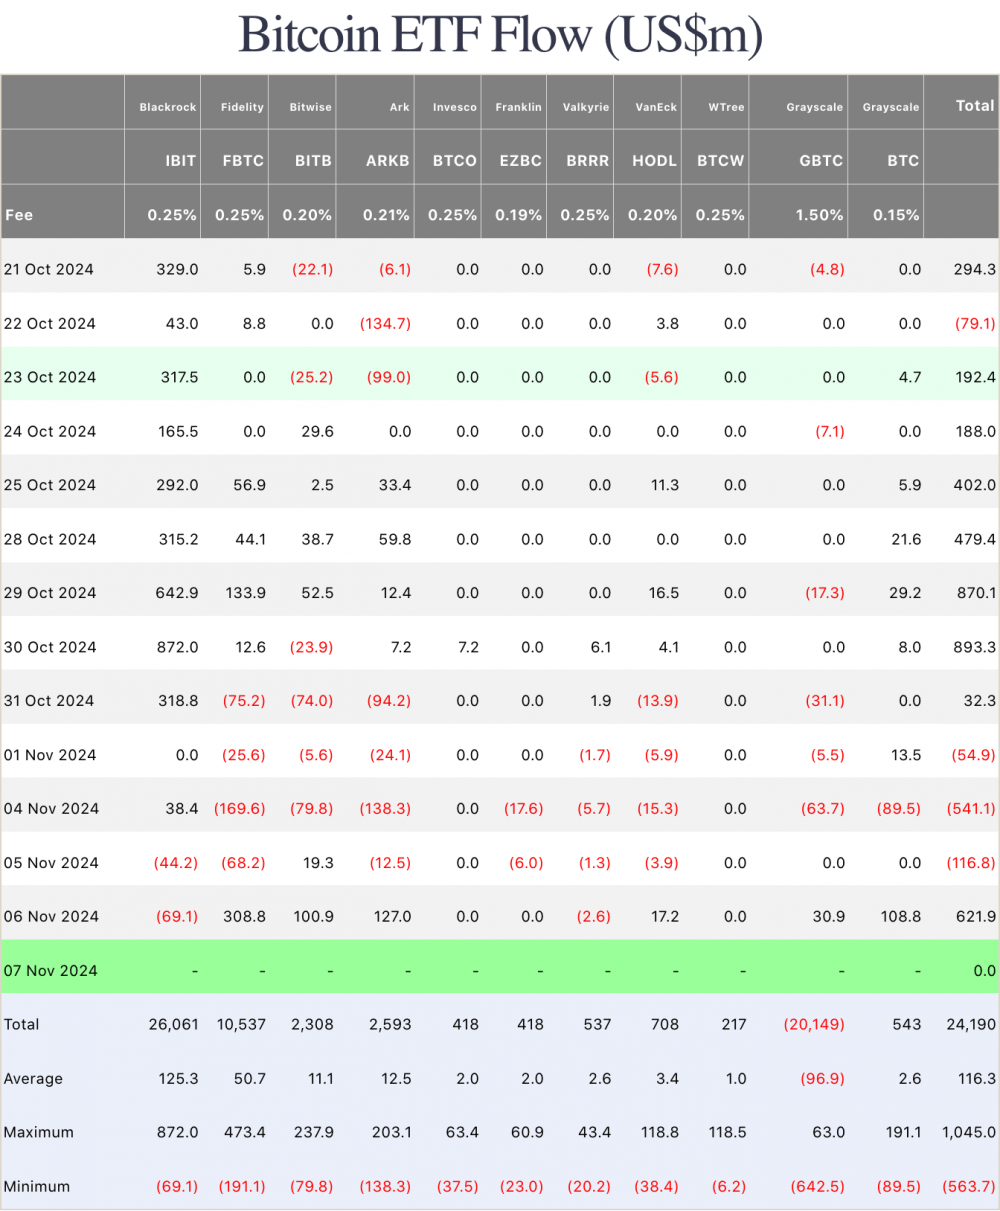Image resolution: width=1000 pixels, height=1211 pixels.
Task: Select the '23 Oct 2024' date label
Action: click(50, 377)
